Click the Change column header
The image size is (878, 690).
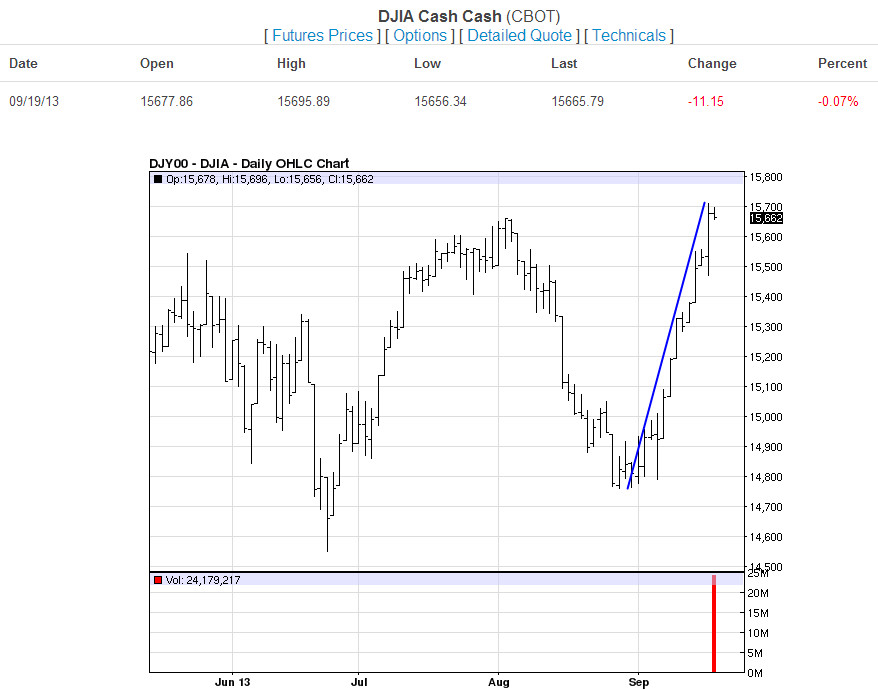(712, 63)
